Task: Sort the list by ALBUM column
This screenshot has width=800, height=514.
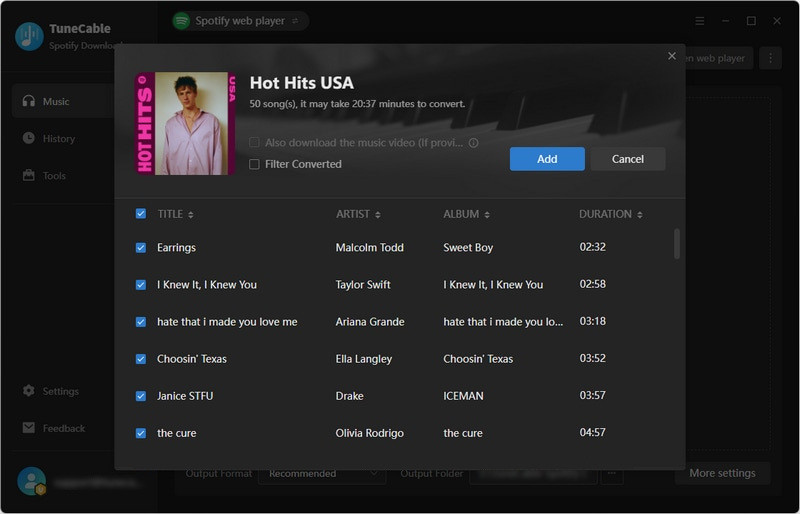Action: tap(466, 214)
